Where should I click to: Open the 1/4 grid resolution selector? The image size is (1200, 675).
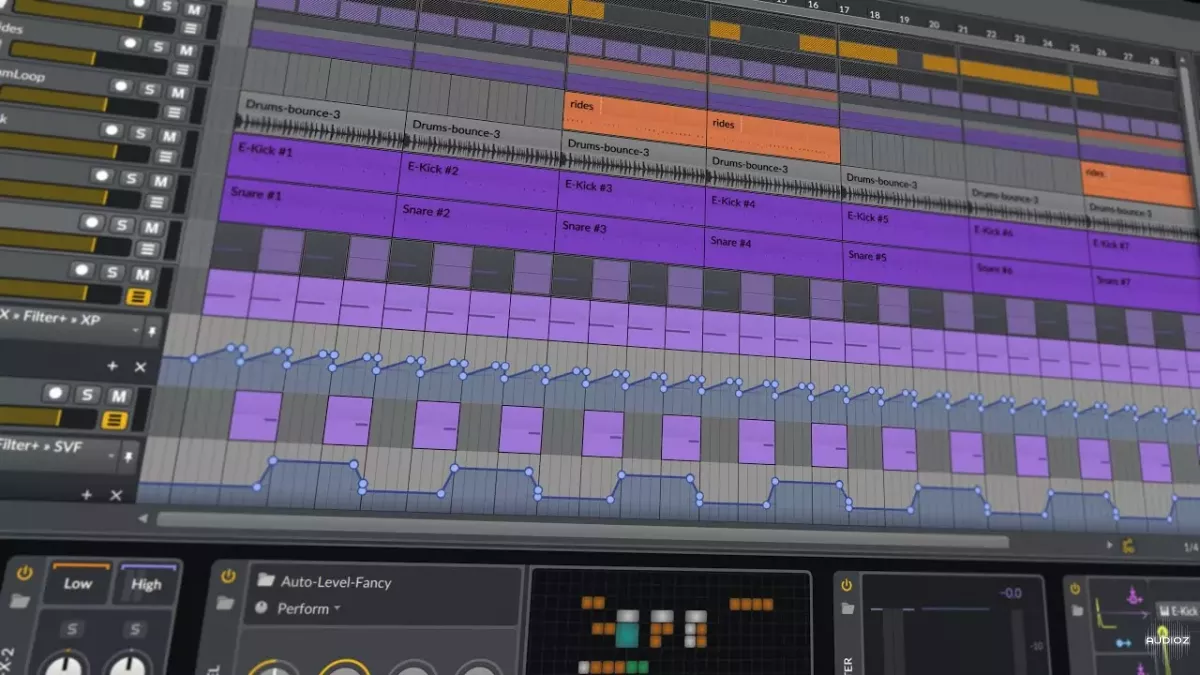click(x=1190, y=547)
